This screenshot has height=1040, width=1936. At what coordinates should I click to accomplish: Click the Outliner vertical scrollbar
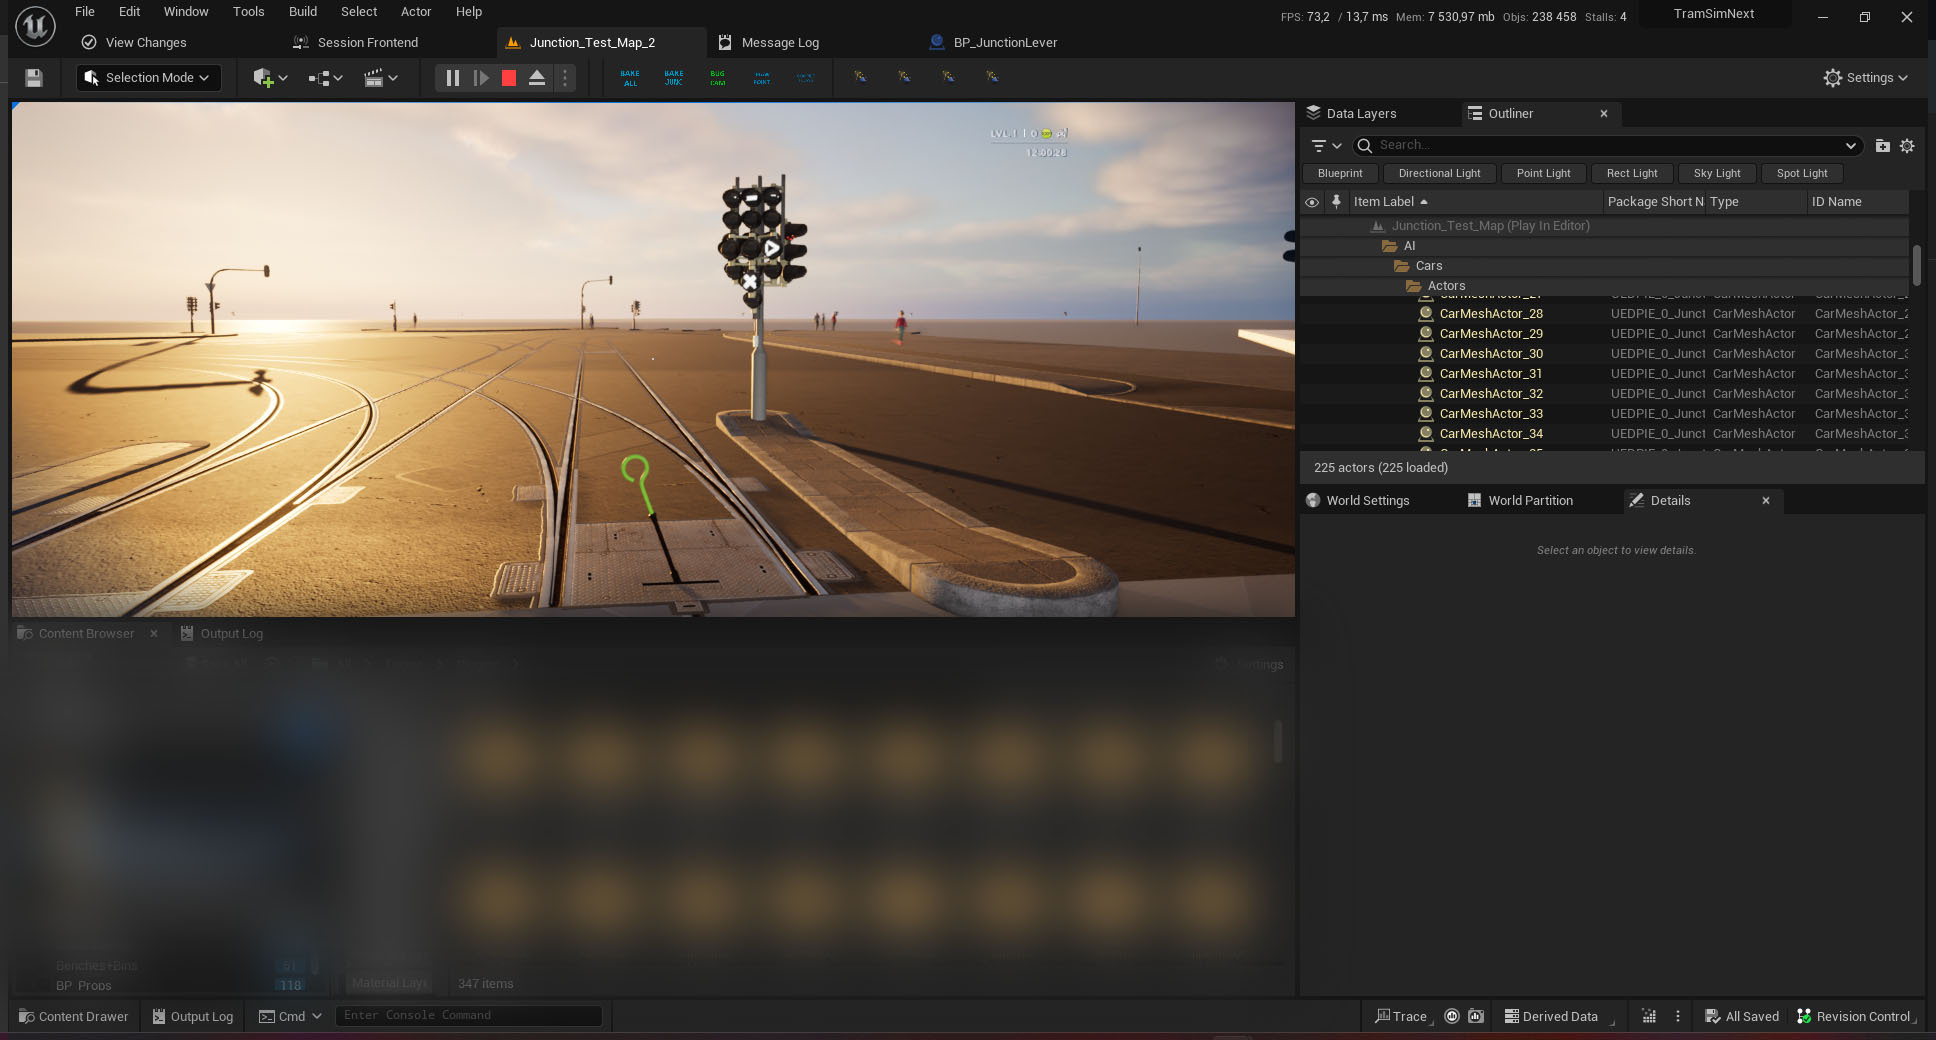click(1916, 265)
